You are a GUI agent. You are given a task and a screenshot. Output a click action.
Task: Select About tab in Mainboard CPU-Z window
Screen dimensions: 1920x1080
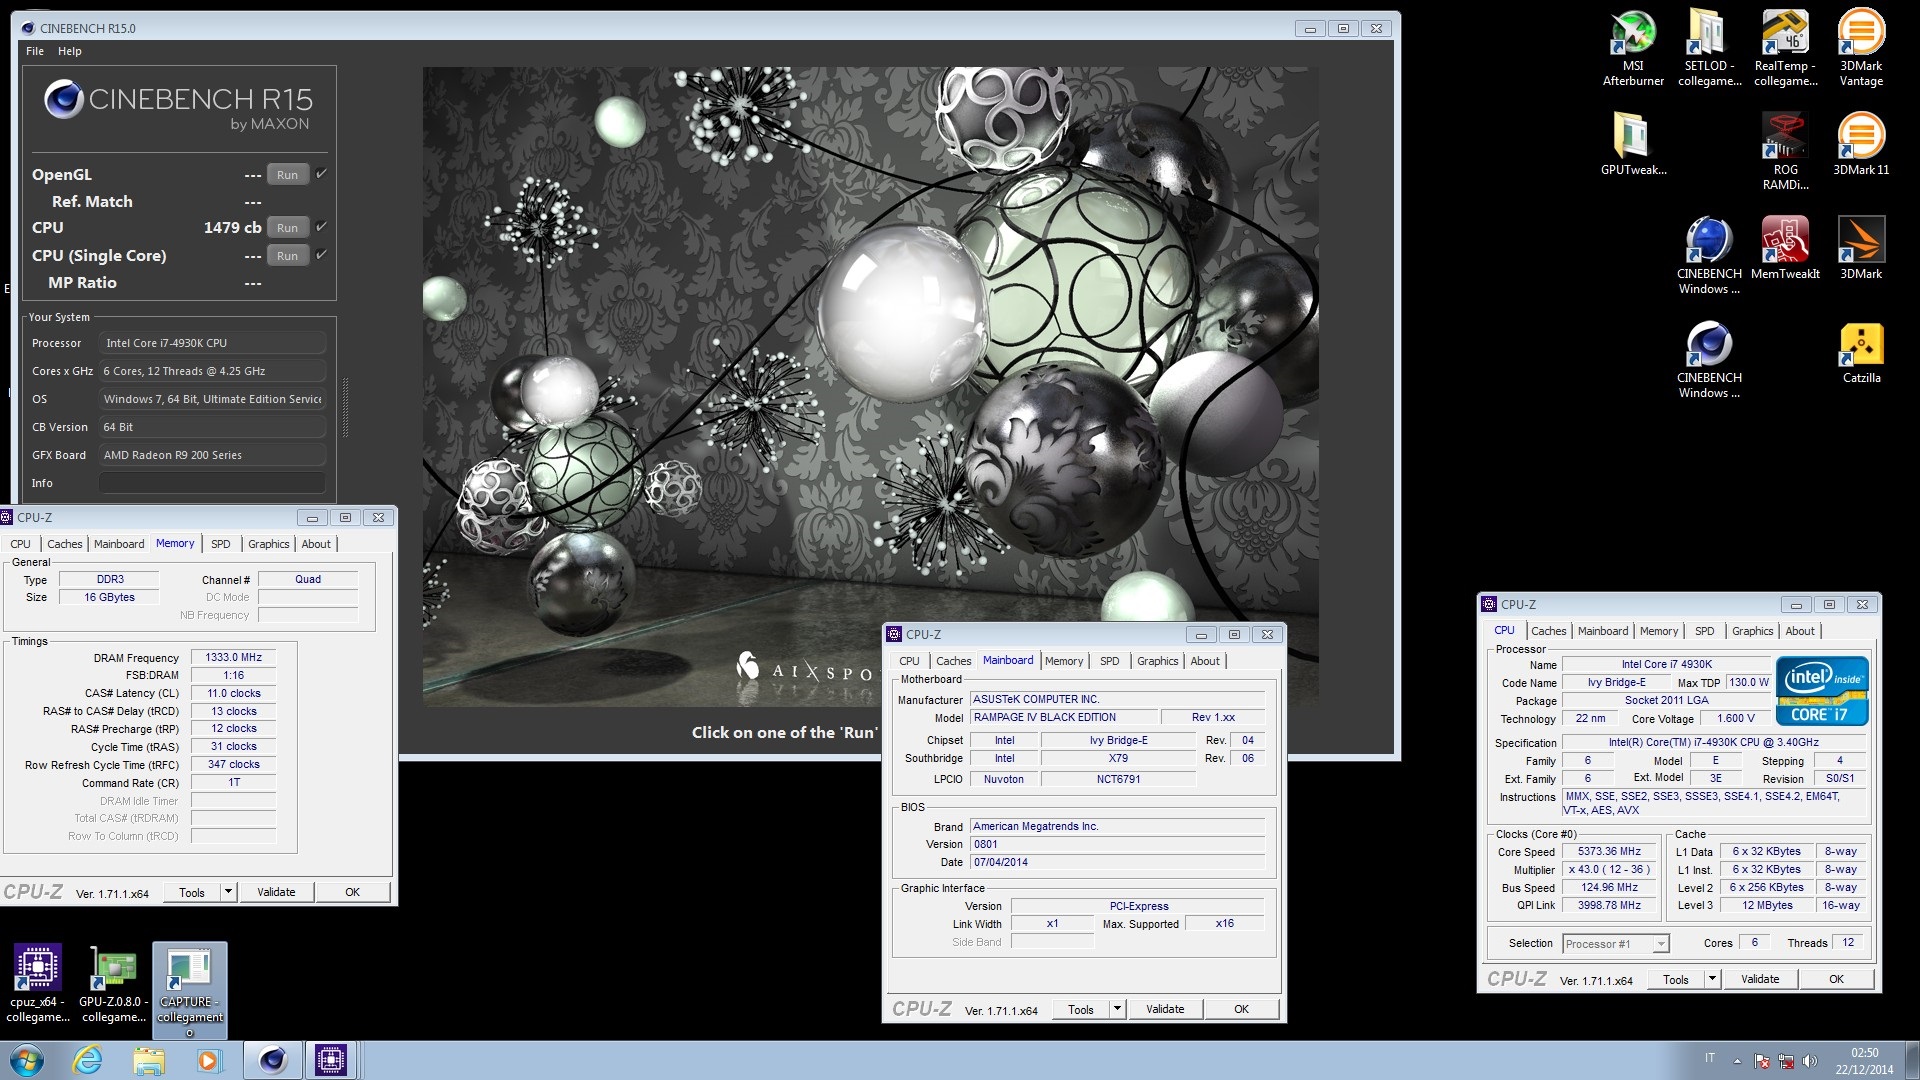1205,661
